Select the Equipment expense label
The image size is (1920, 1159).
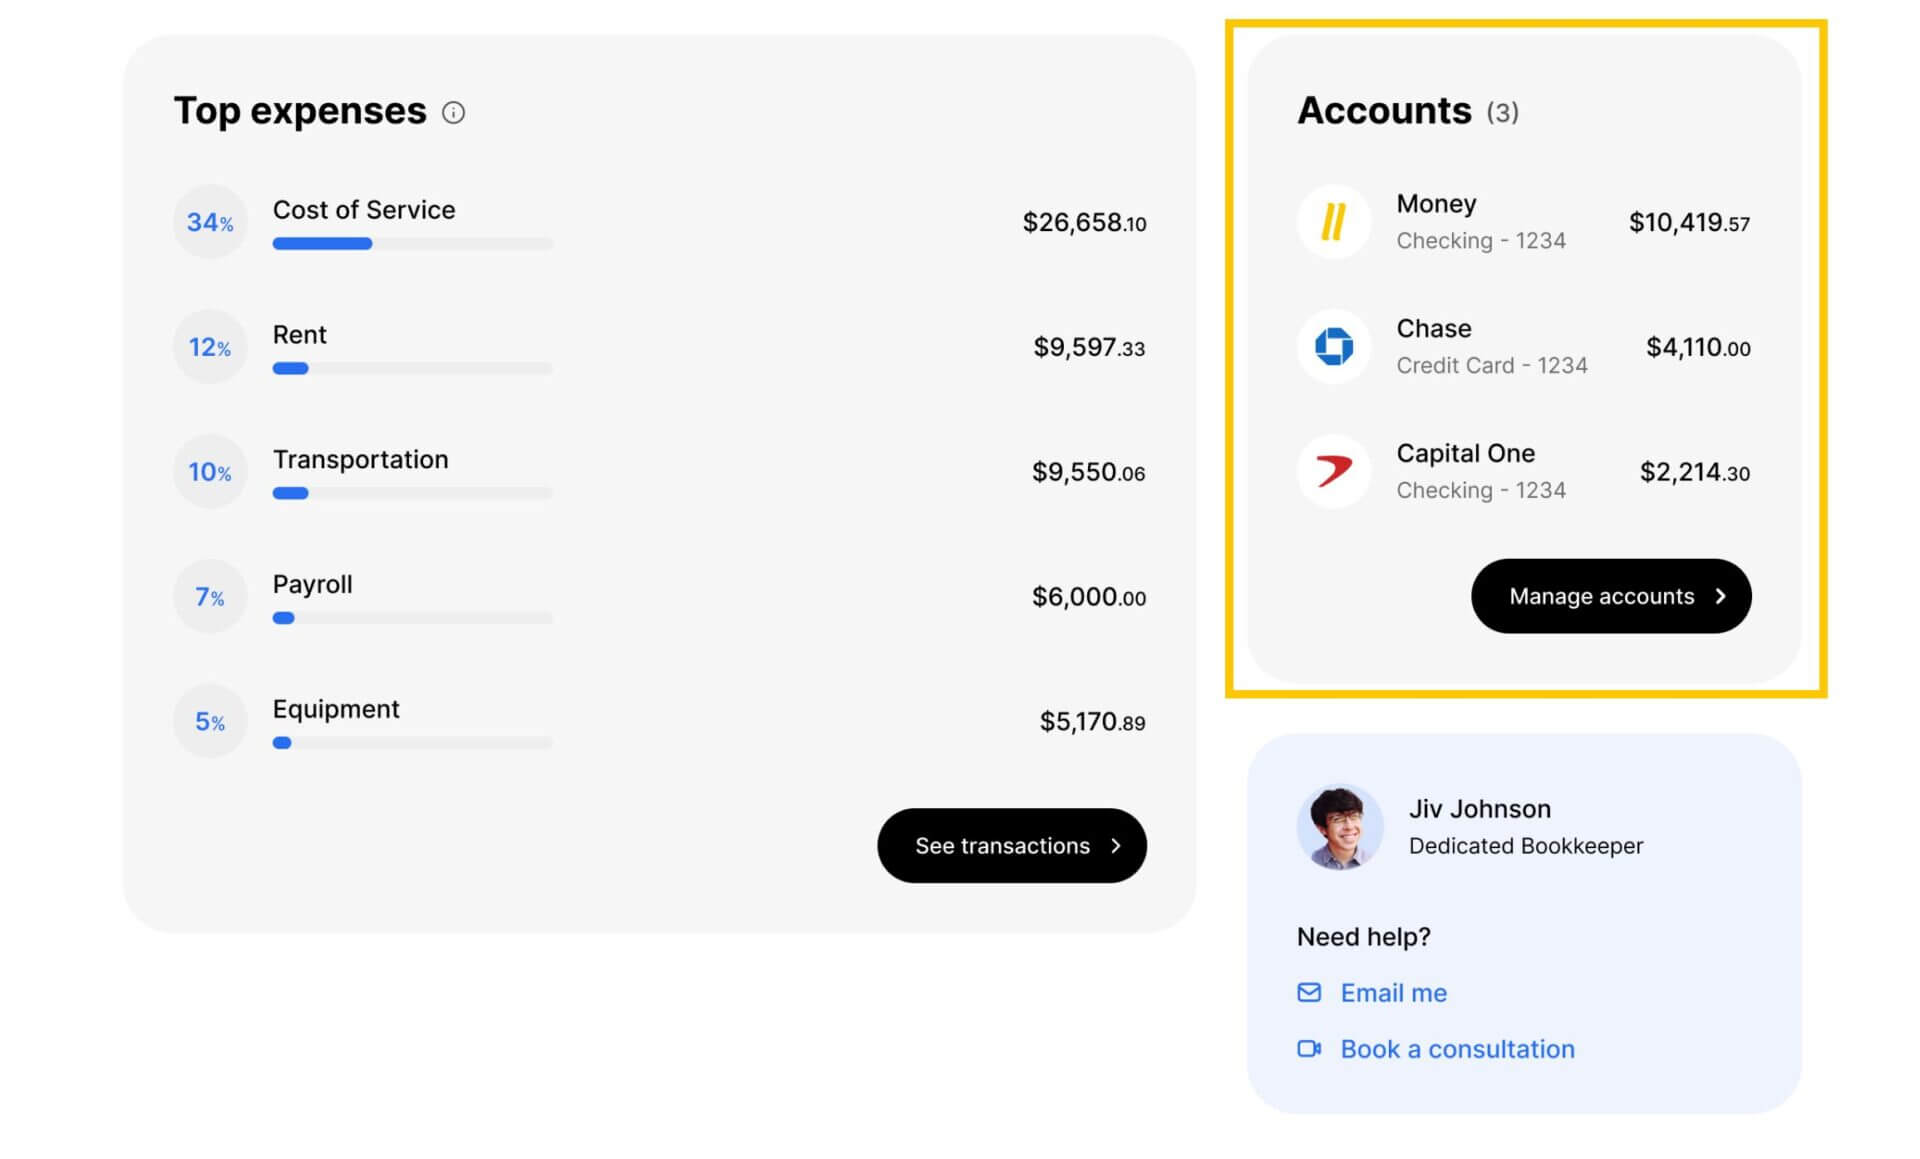point(336,709)
